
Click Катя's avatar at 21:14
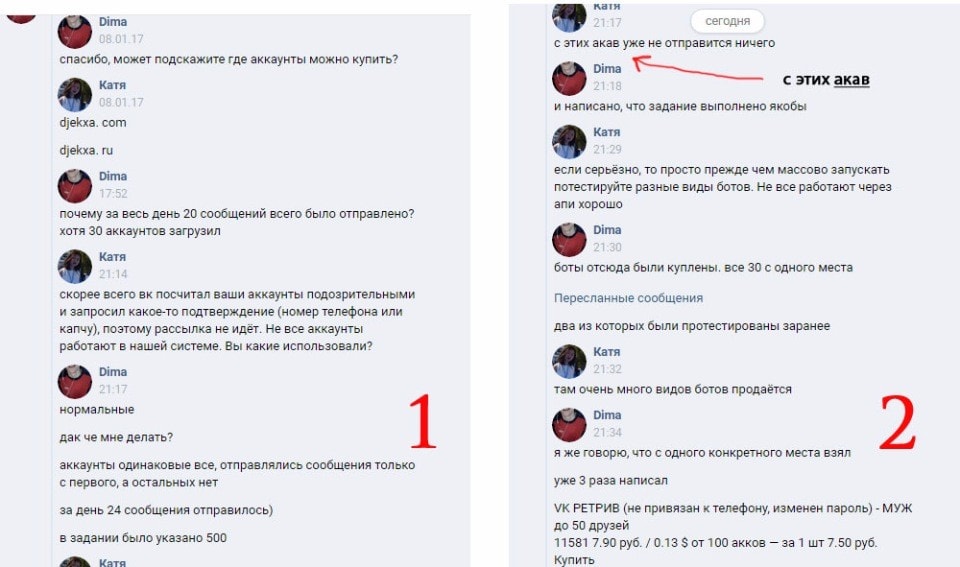75,266
